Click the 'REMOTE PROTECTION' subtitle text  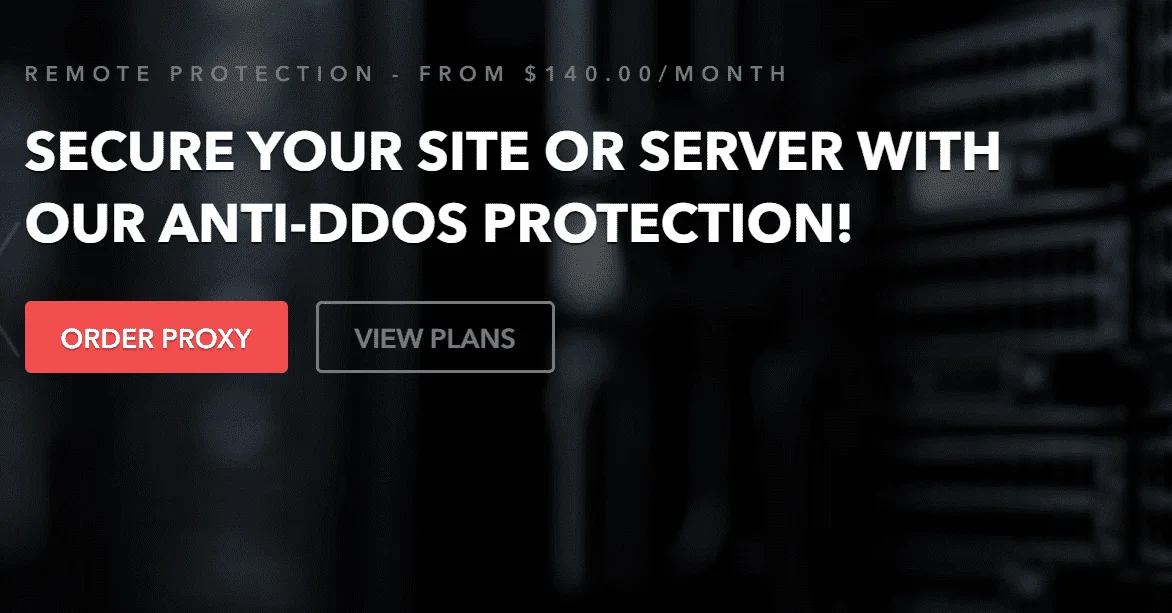click(x=199, y=74)
